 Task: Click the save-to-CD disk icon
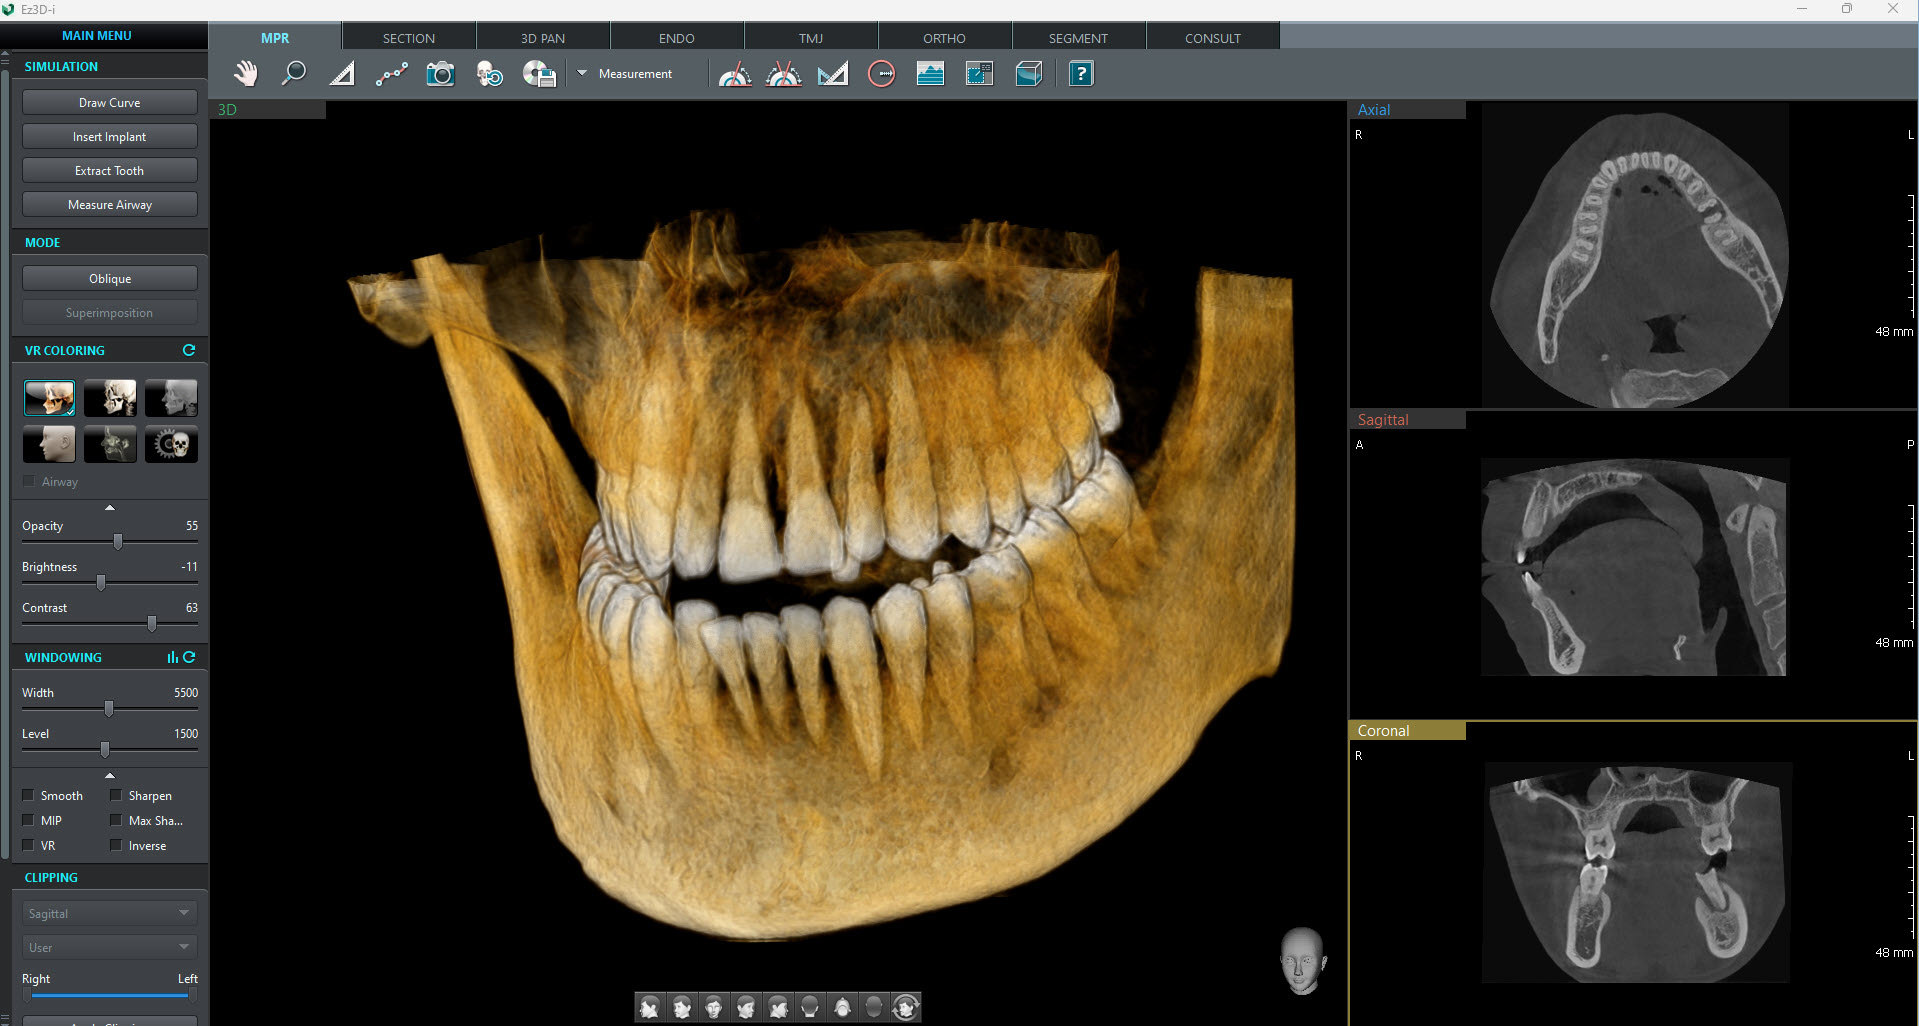(x=539, y=74)
